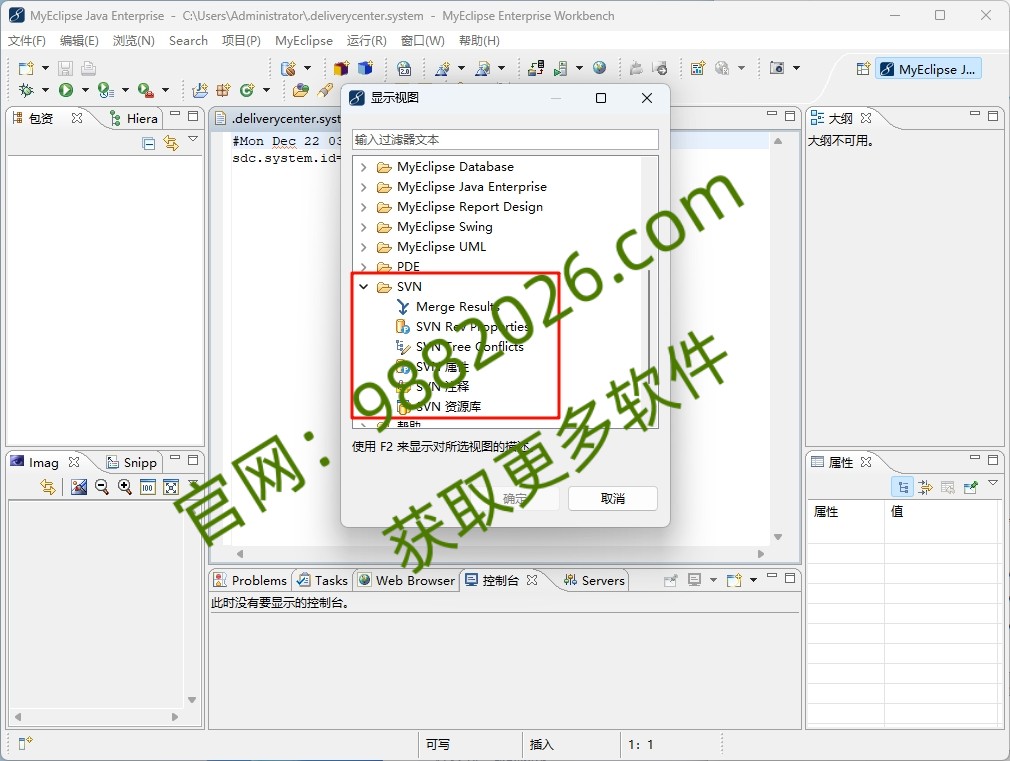This screenshot has height=761, width=1010.
Task: Click the 取消 button
Action: coord(613,498)
